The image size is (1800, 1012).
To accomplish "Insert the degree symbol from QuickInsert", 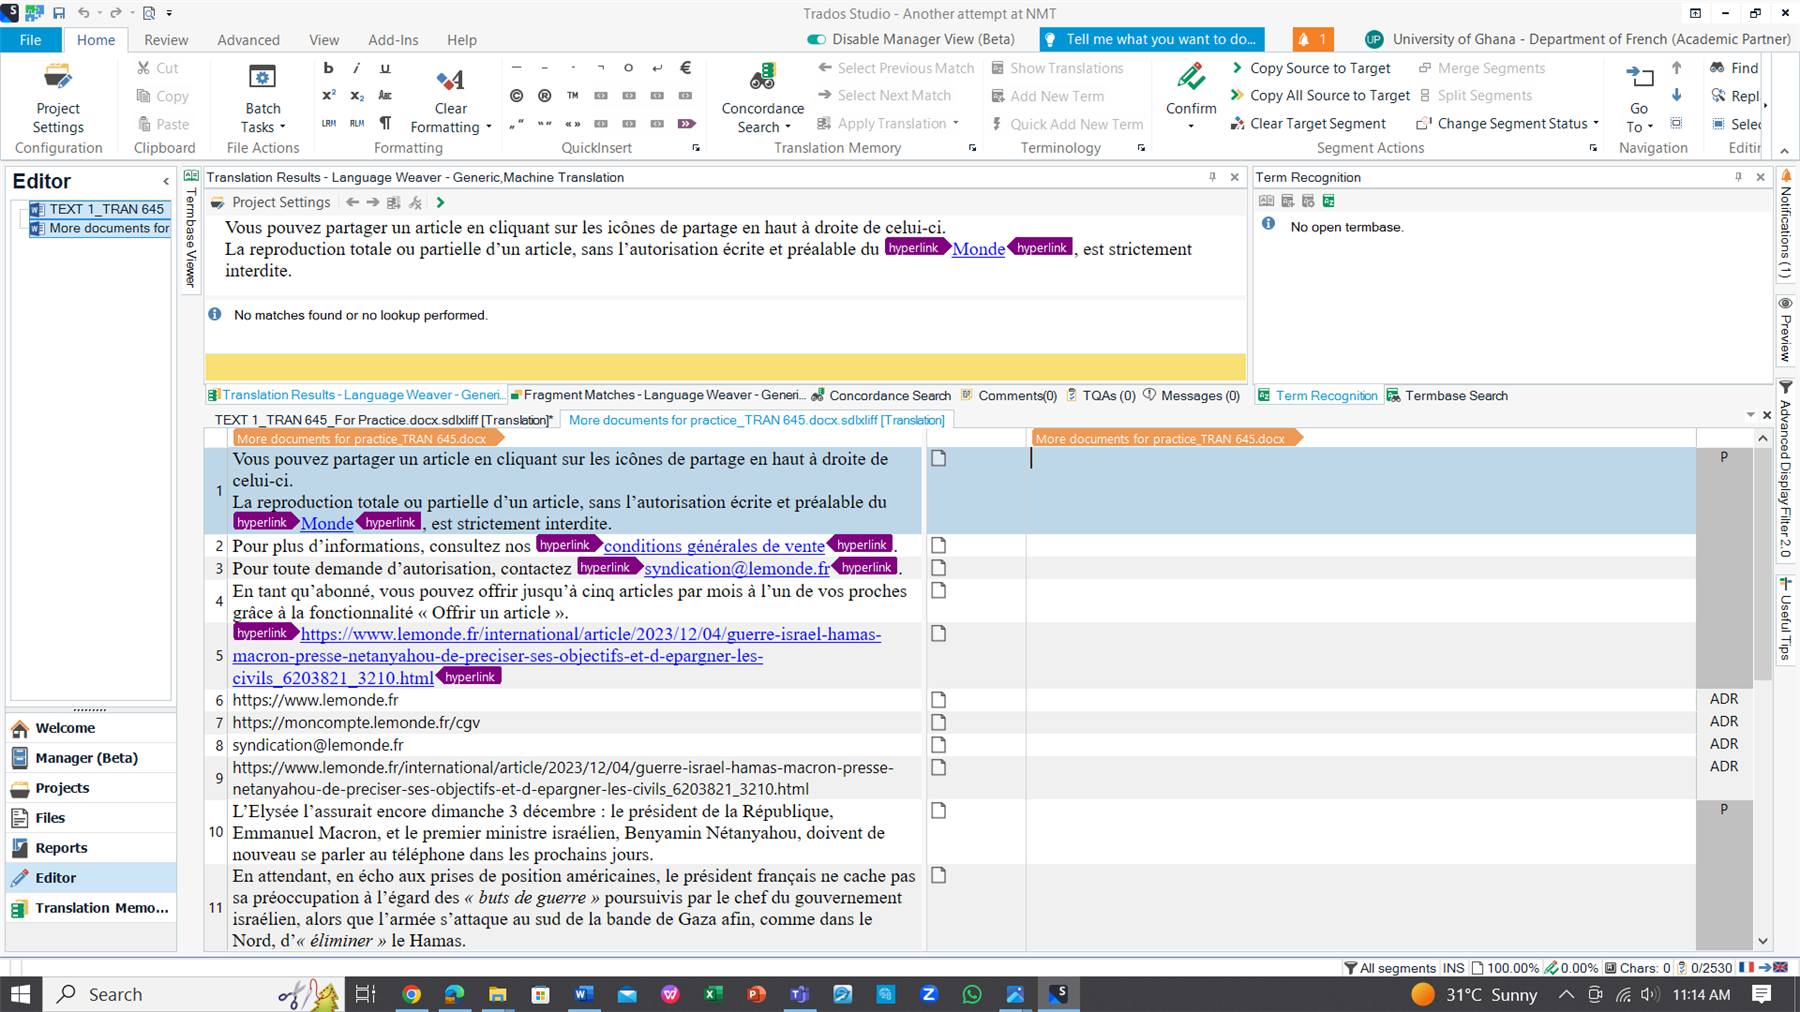I will [628, 68].
